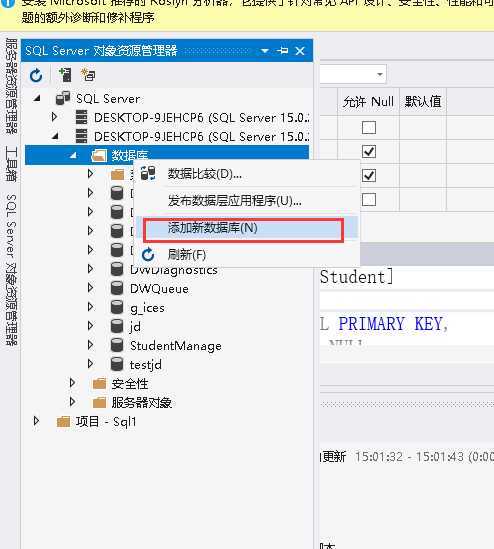Expand the DWQueue database node
The image size is (494, 549).
point(90,288)
